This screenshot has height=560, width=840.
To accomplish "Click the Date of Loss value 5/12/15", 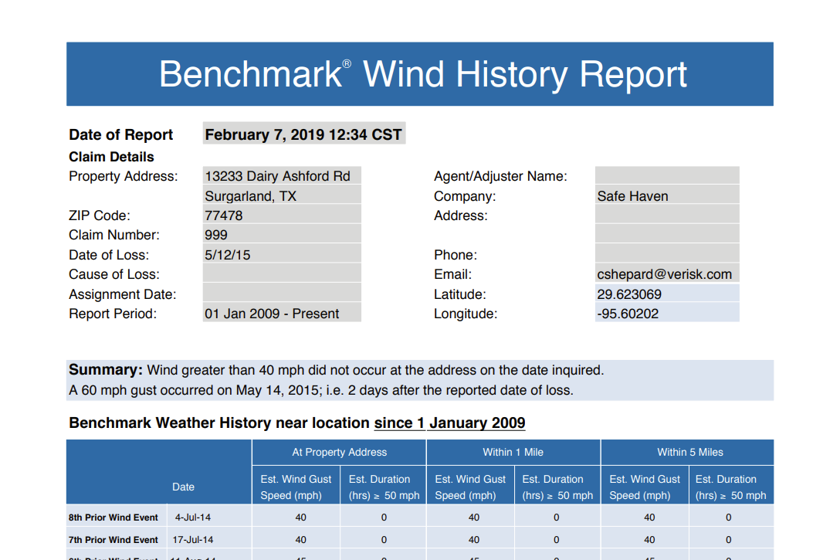I will pos(282,254).
